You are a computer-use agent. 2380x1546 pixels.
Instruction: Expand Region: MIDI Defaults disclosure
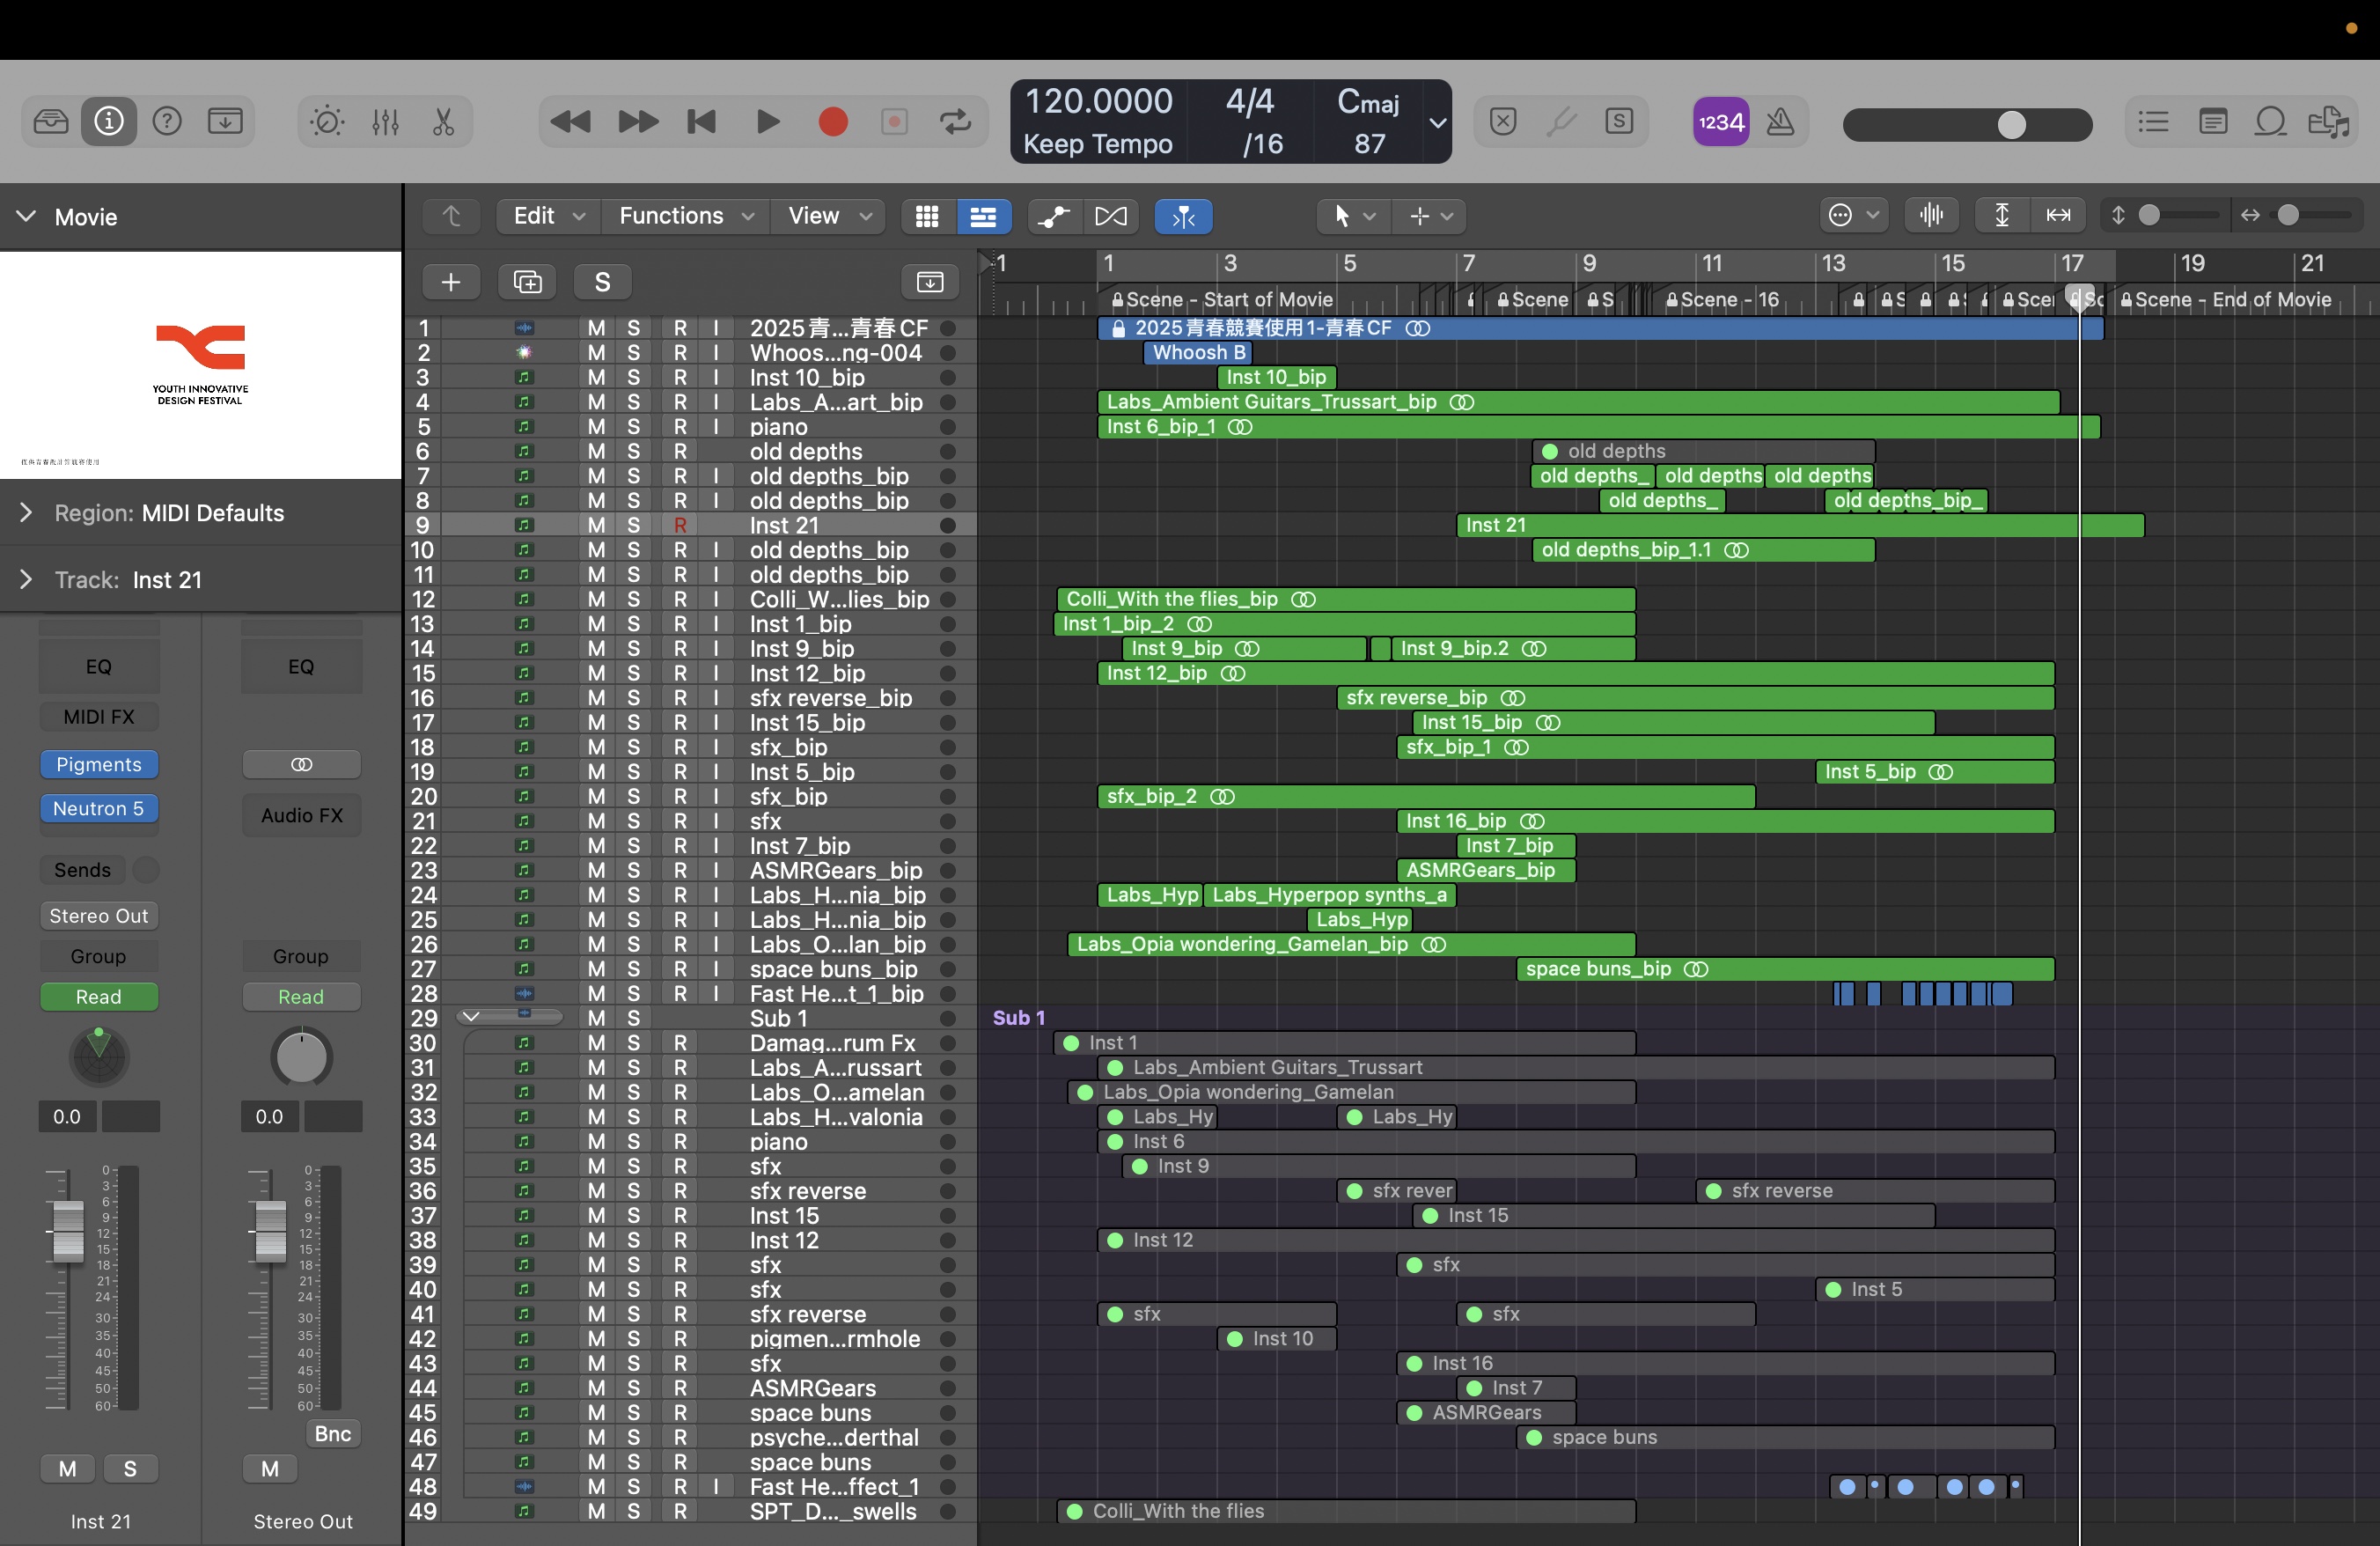pos(27,512)
